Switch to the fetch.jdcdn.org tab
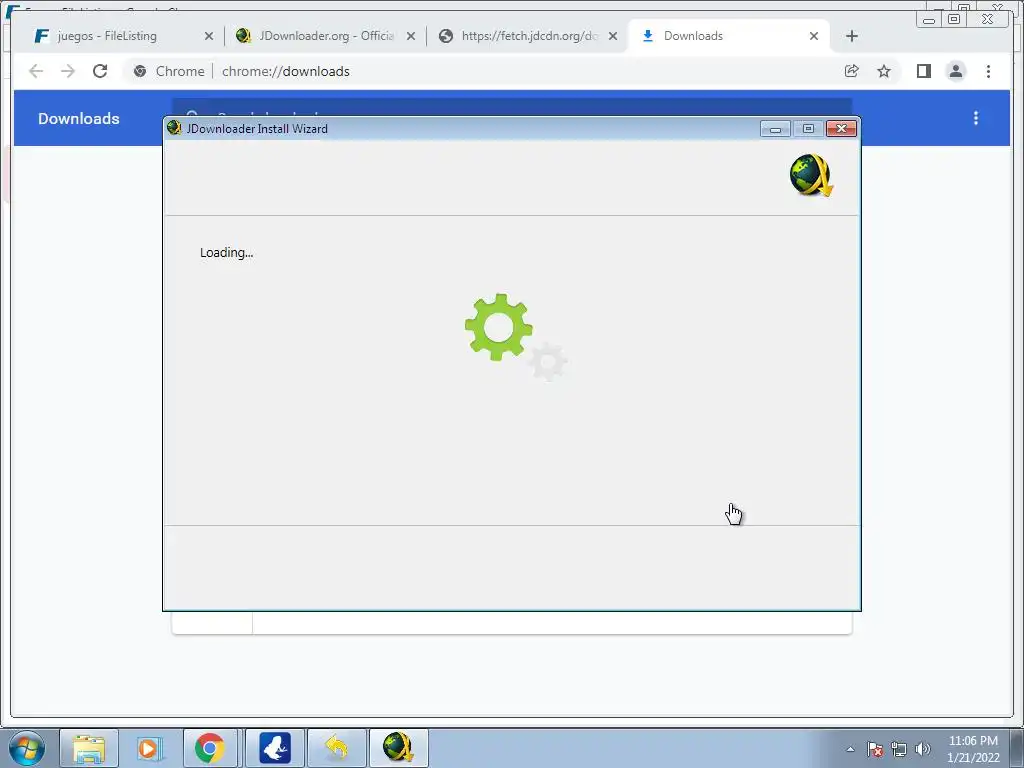Image resolution: width=1024 pixels, height=768 pixels. 527,36
